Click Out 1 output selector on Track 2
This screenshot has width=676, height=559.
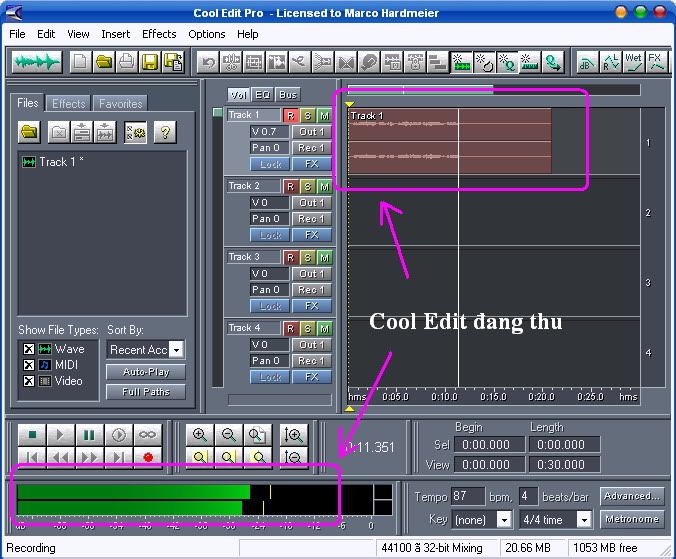pyautogui.click(x=312, y=203)
